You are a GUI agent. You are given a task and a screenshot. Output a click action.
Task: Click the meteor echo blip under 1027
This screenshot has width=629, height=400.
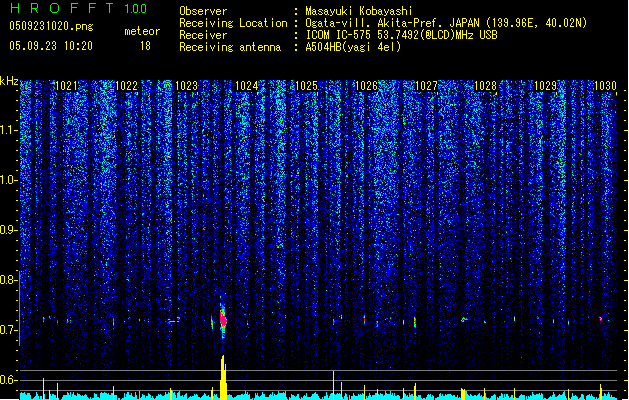click(x=415, y=322)
